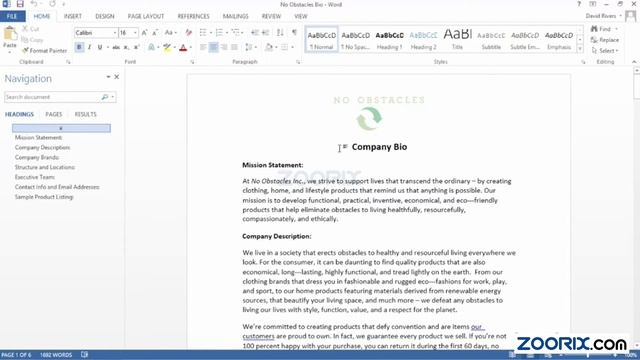640x360 pixels.
Task: Select the Format Painter tool
Action: click(44, 51)
